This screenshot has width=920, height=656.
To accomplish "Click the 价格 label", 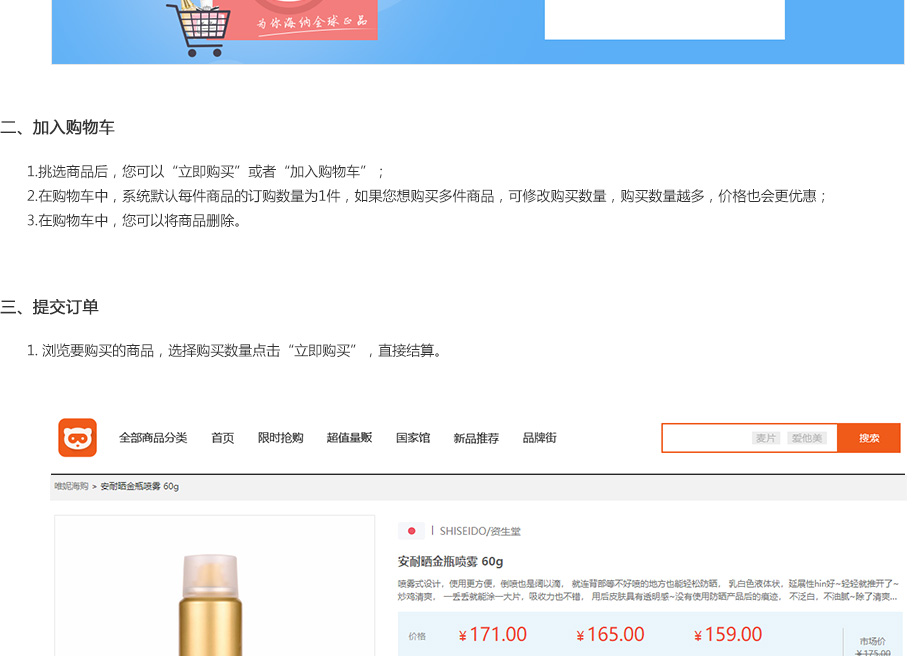I will click(417, 636).
